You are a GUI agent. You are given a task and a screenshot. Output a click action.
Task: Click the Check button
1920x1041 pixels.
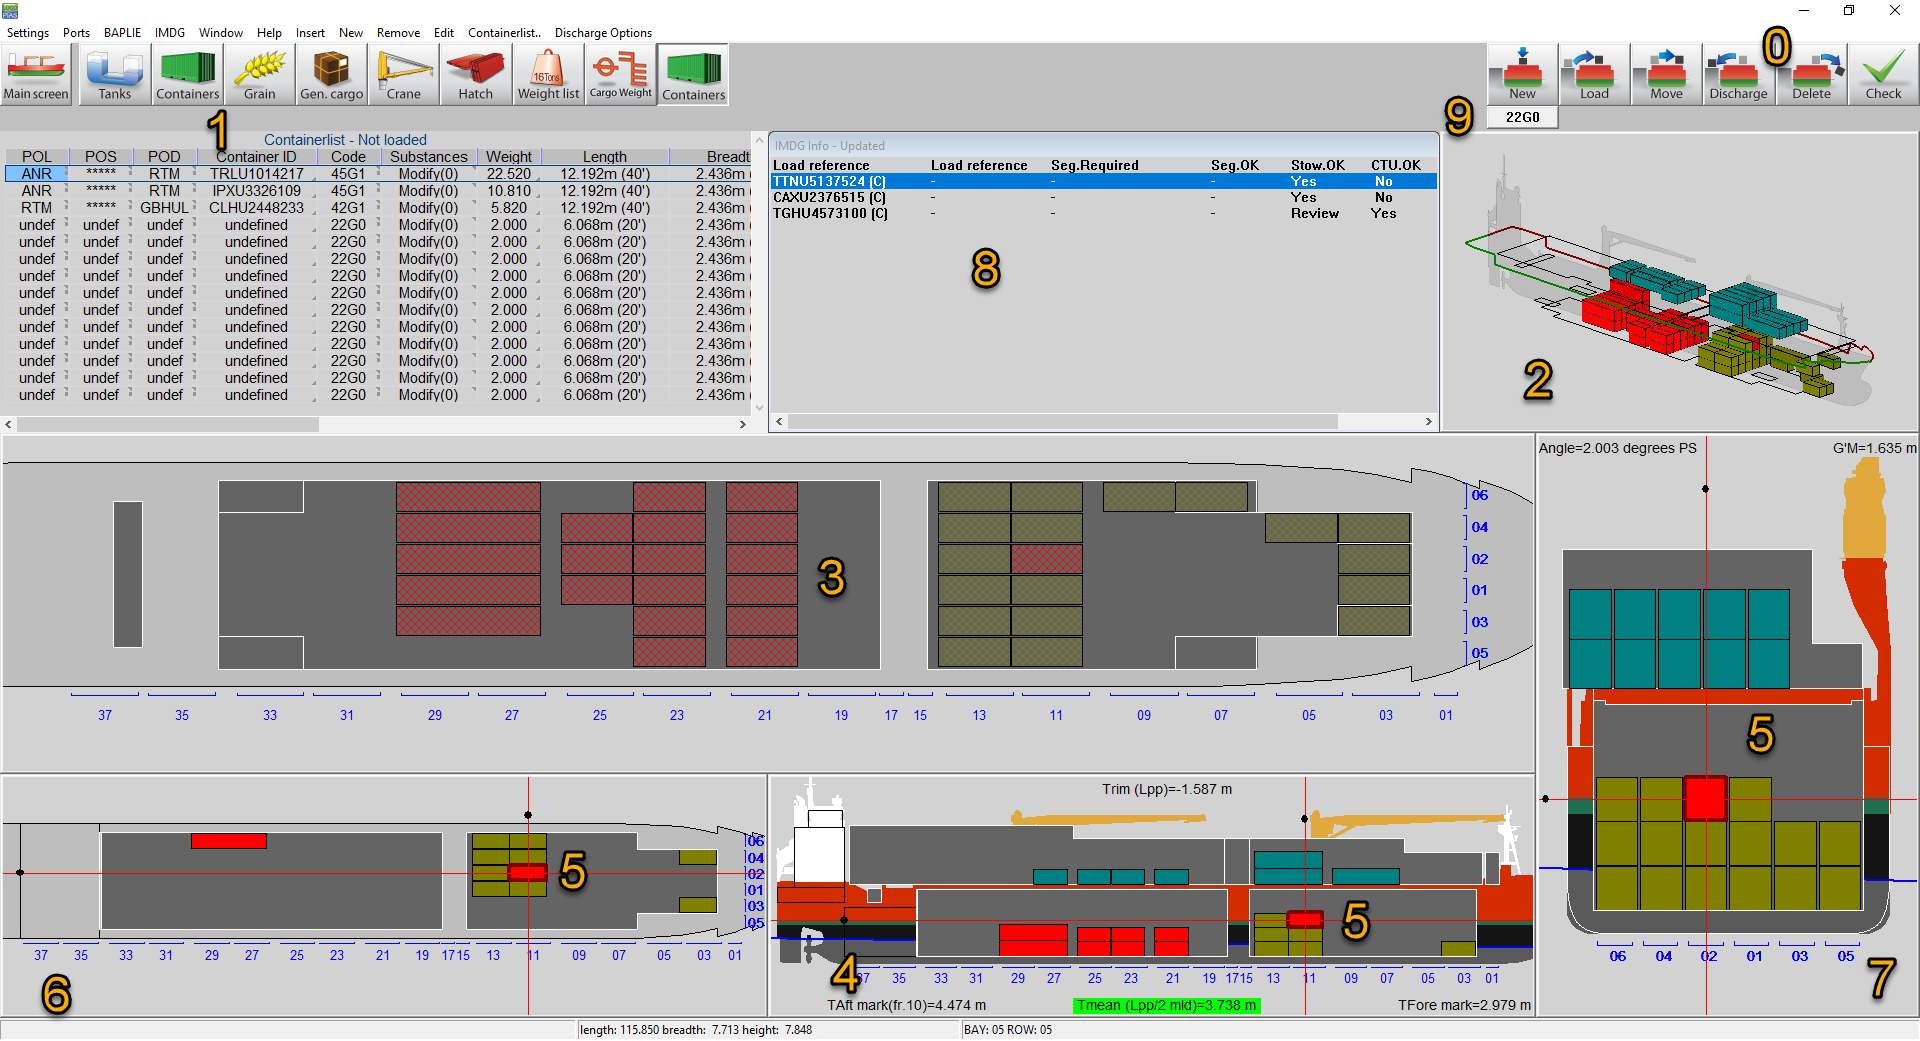tap(1883, 74)
